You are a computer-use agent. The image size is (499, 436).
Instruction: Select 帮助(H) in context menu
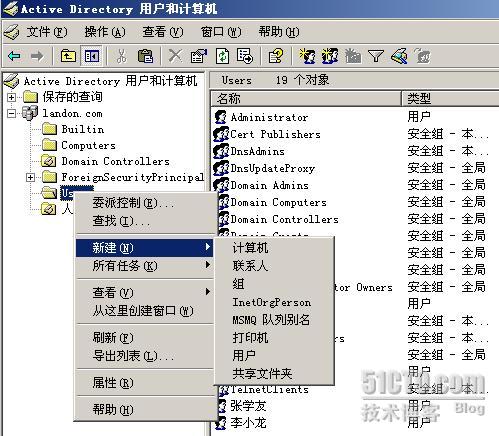coord(145,409)
